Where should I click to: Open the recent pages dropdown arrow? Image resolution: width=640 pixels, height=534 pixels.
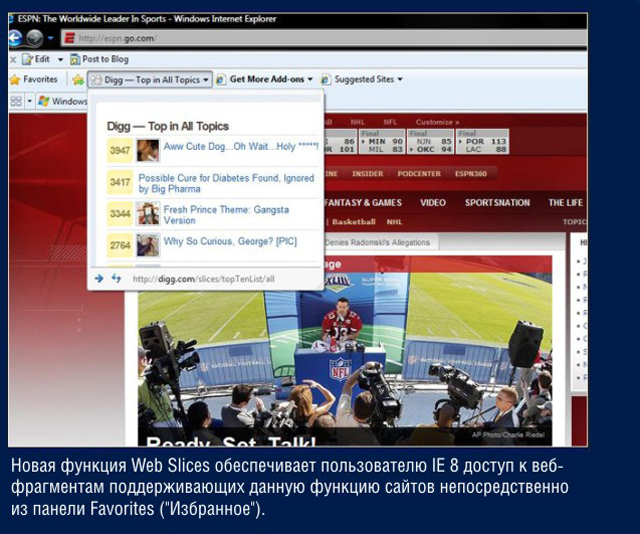tap(51, 38)
